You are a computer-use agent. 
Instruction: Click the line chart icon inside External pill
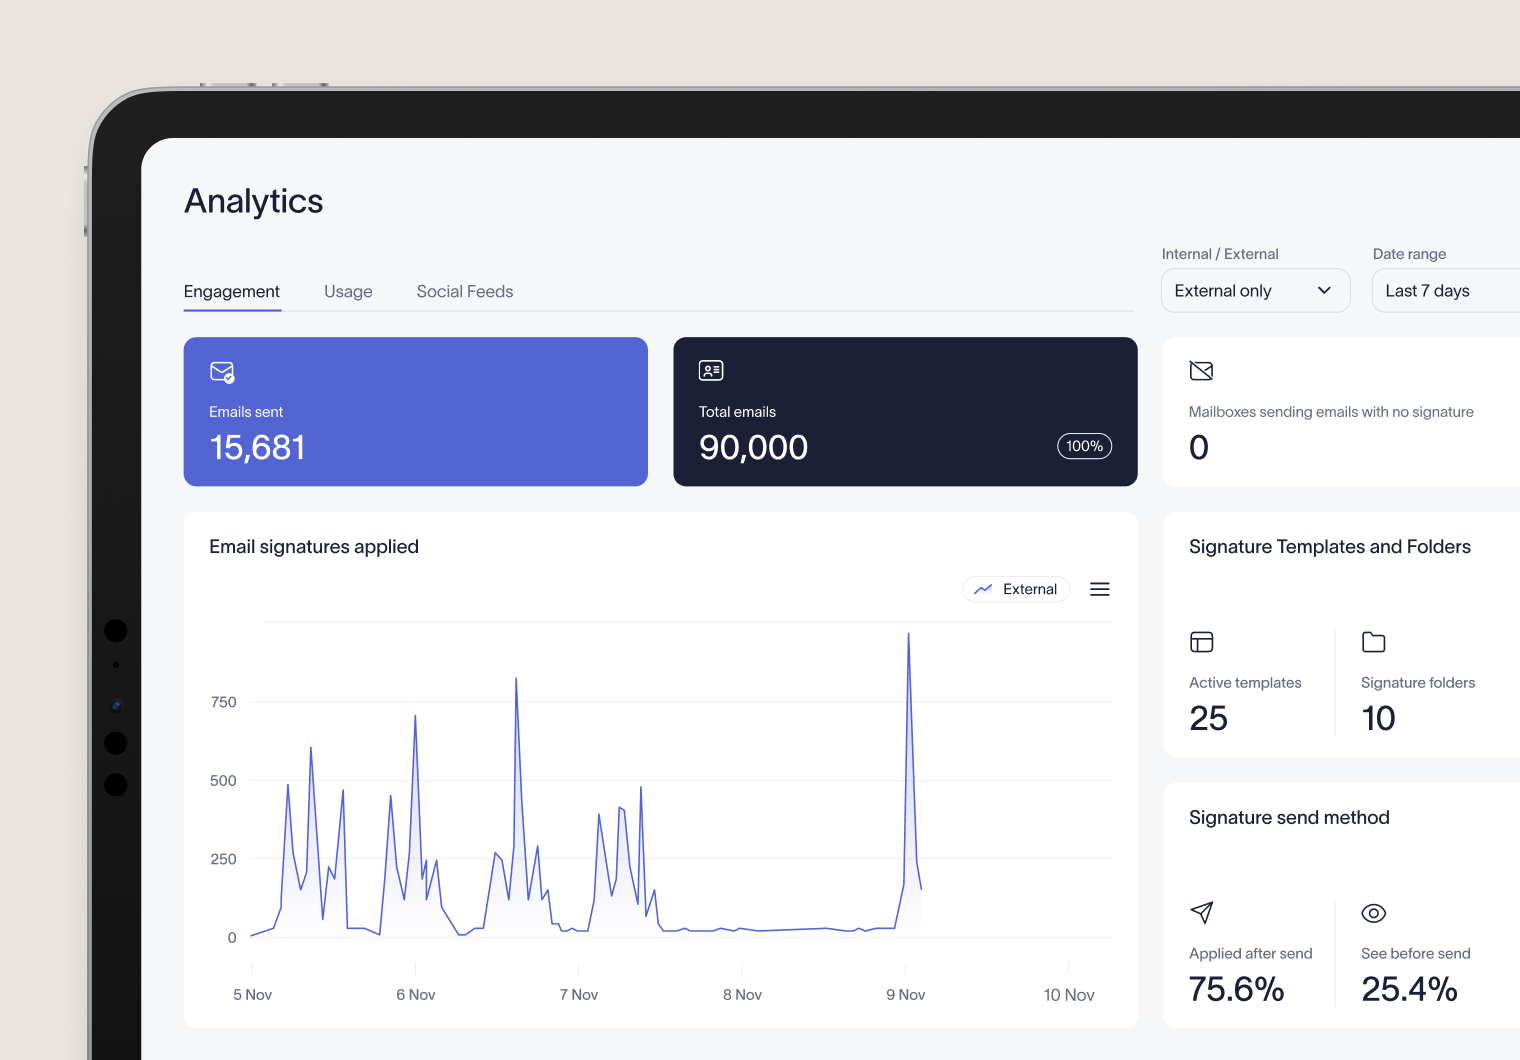click(x=985, y=589)
